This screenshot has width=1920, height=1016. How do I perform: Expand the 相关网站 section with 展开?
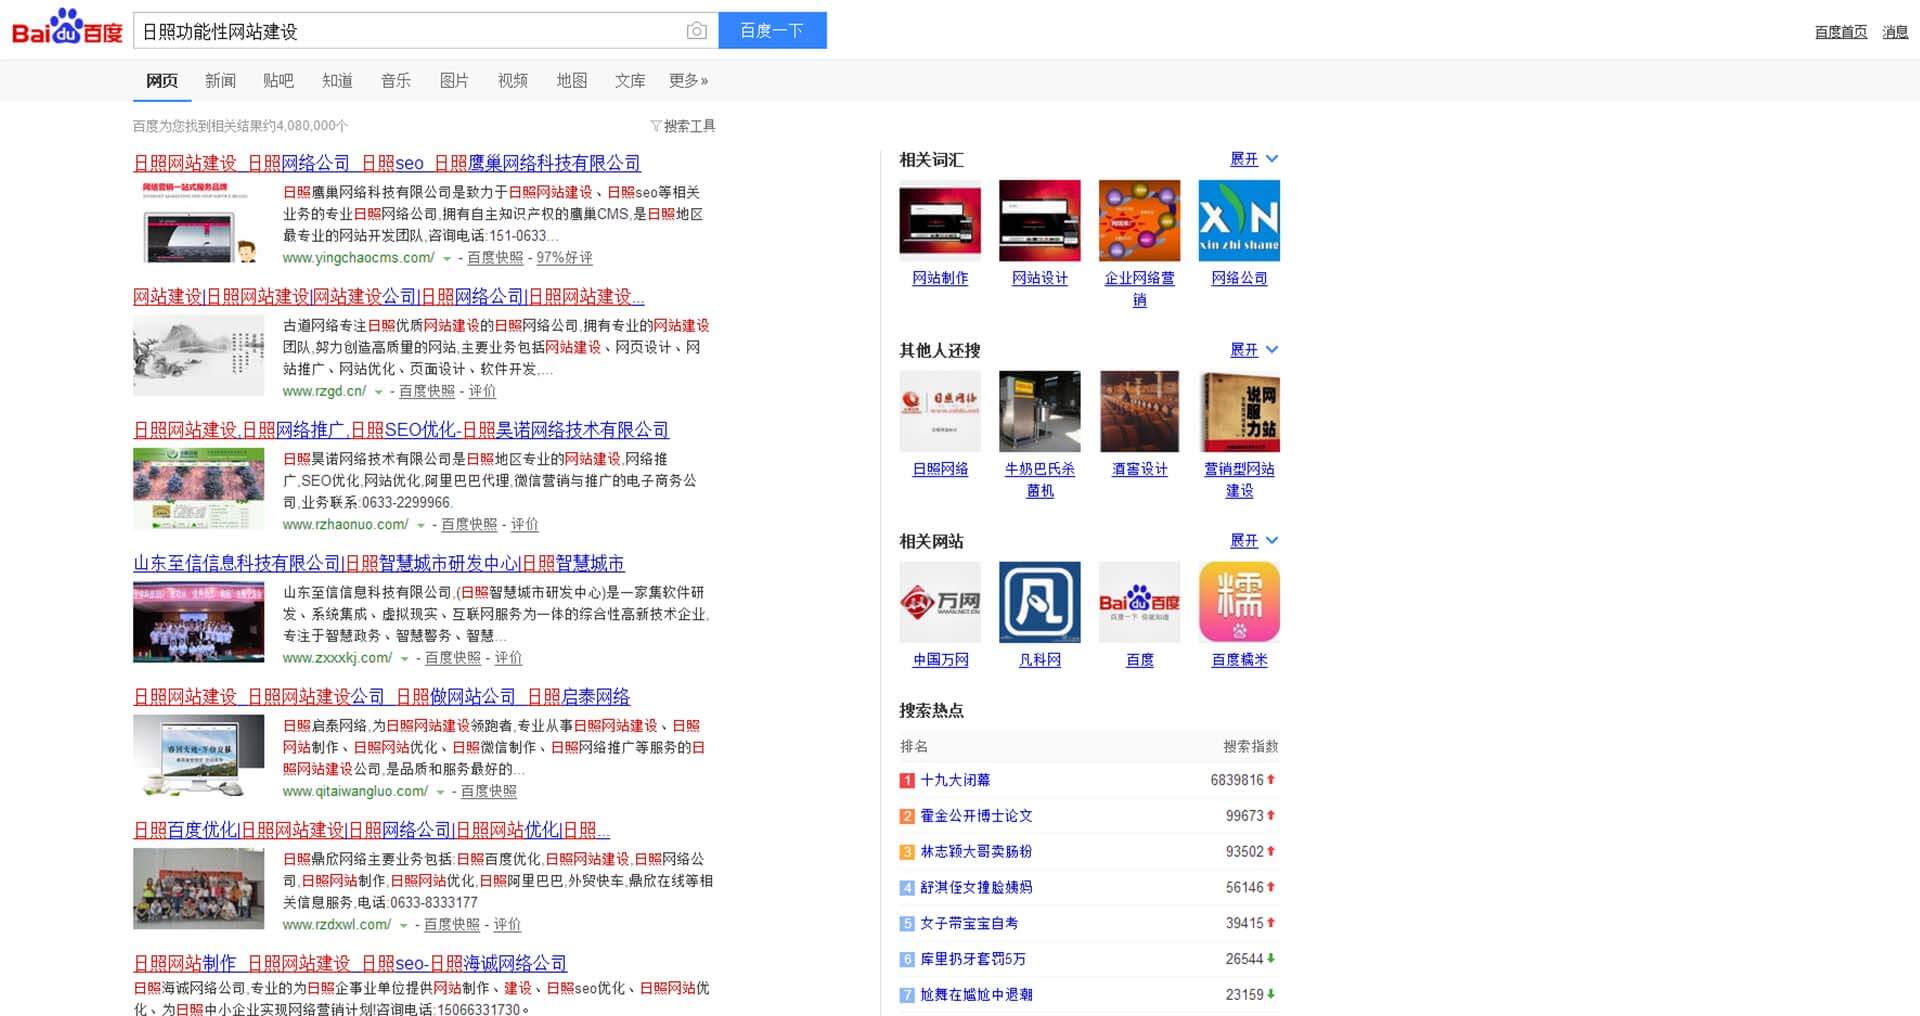1254,541
